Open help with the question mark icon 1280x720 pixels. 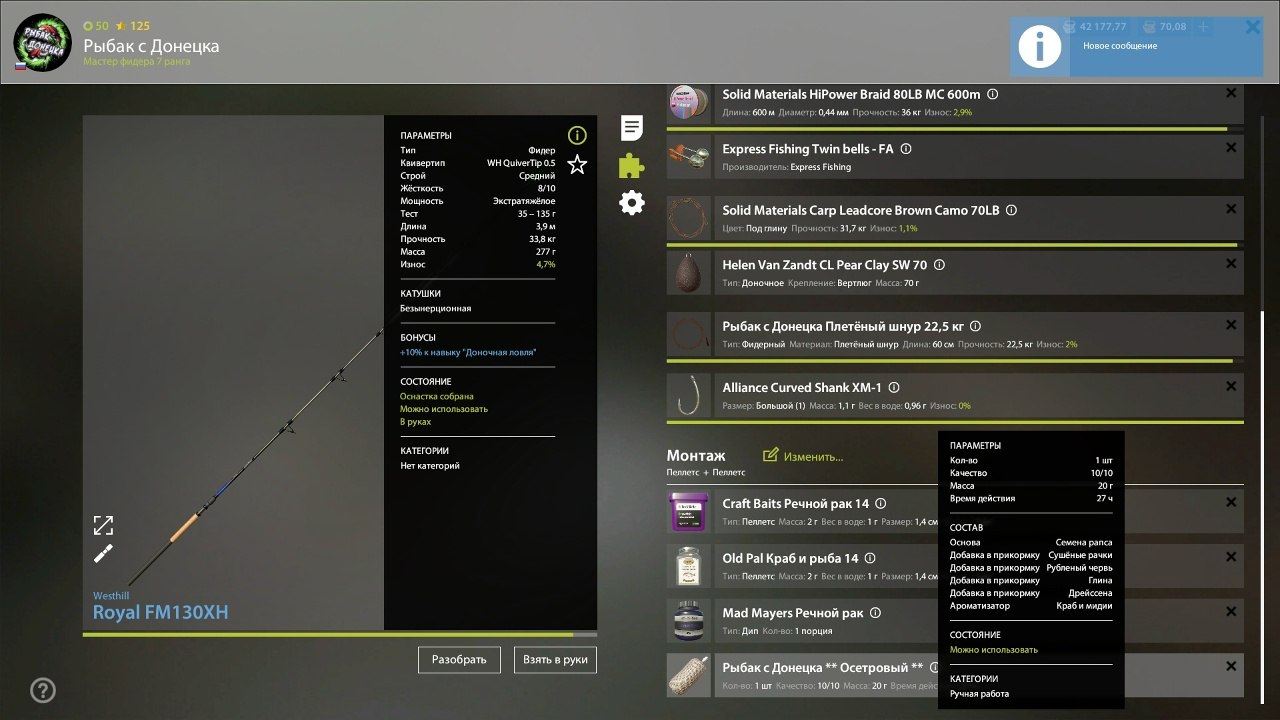pyautogui.click(x=43, y=690)
